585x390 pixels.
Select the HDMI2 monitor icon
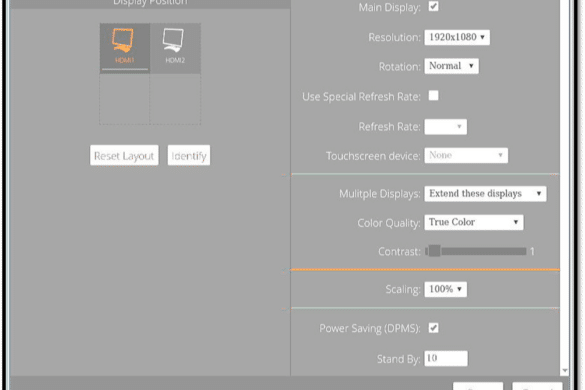175,48
